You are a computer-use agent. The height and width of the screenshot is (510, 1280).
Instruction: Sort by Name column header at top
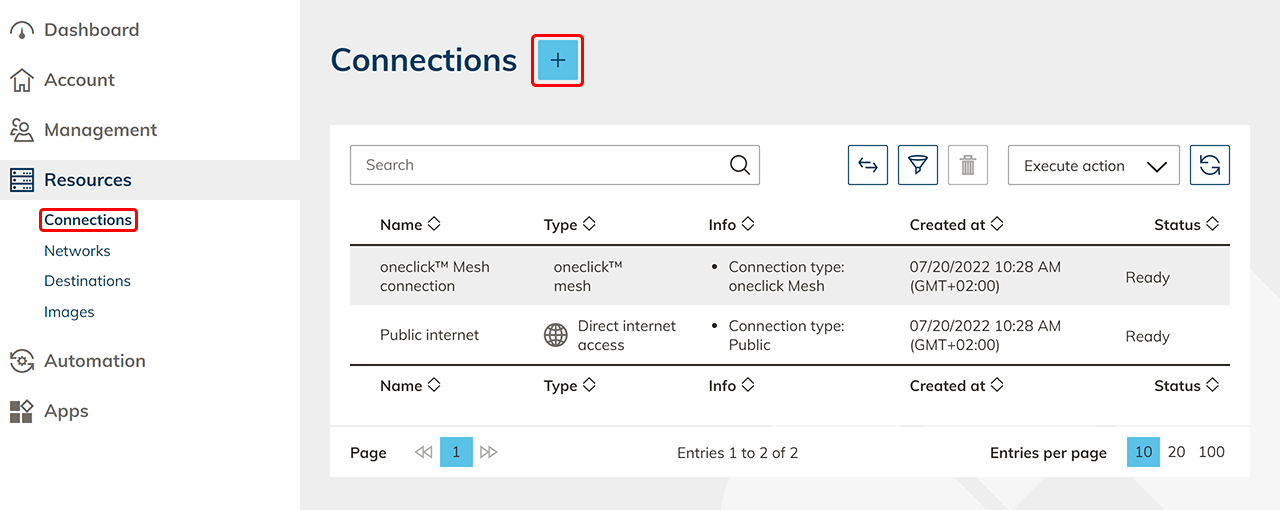pyautogui.click(x=409, y=225)
